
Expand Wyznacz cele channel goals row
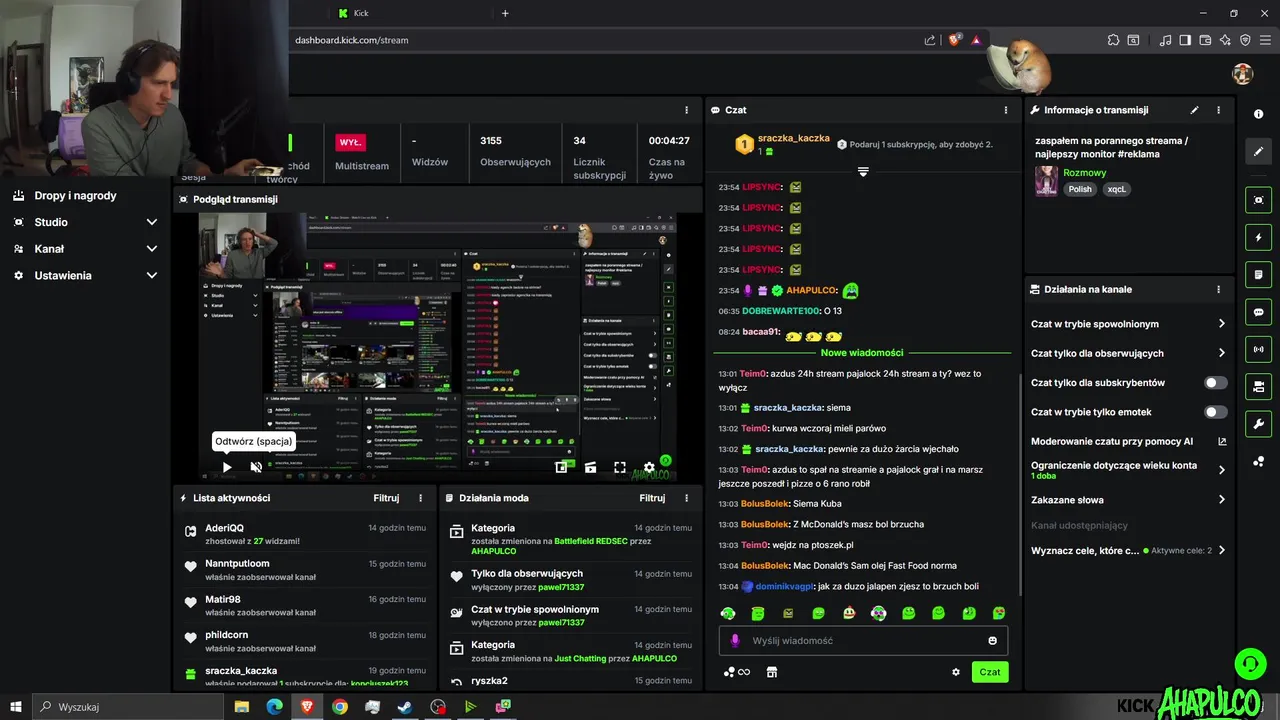pos(1128,550)
